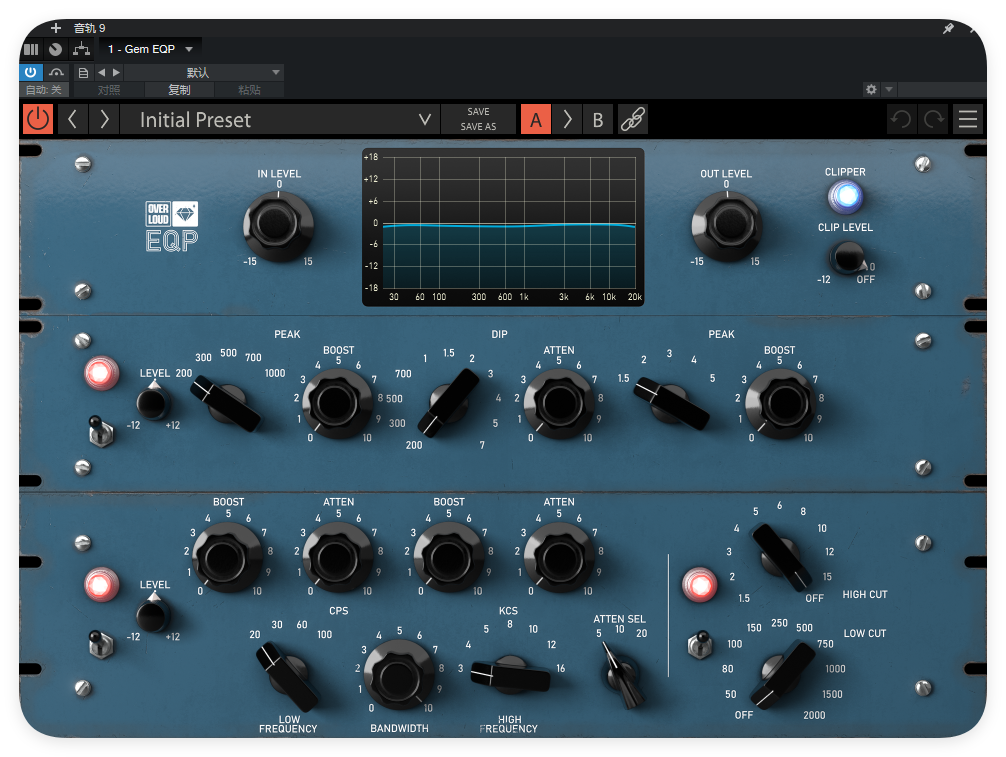The image size is (1006, 757).
Task: Undo last change in plugin
Action: (901, 119)
